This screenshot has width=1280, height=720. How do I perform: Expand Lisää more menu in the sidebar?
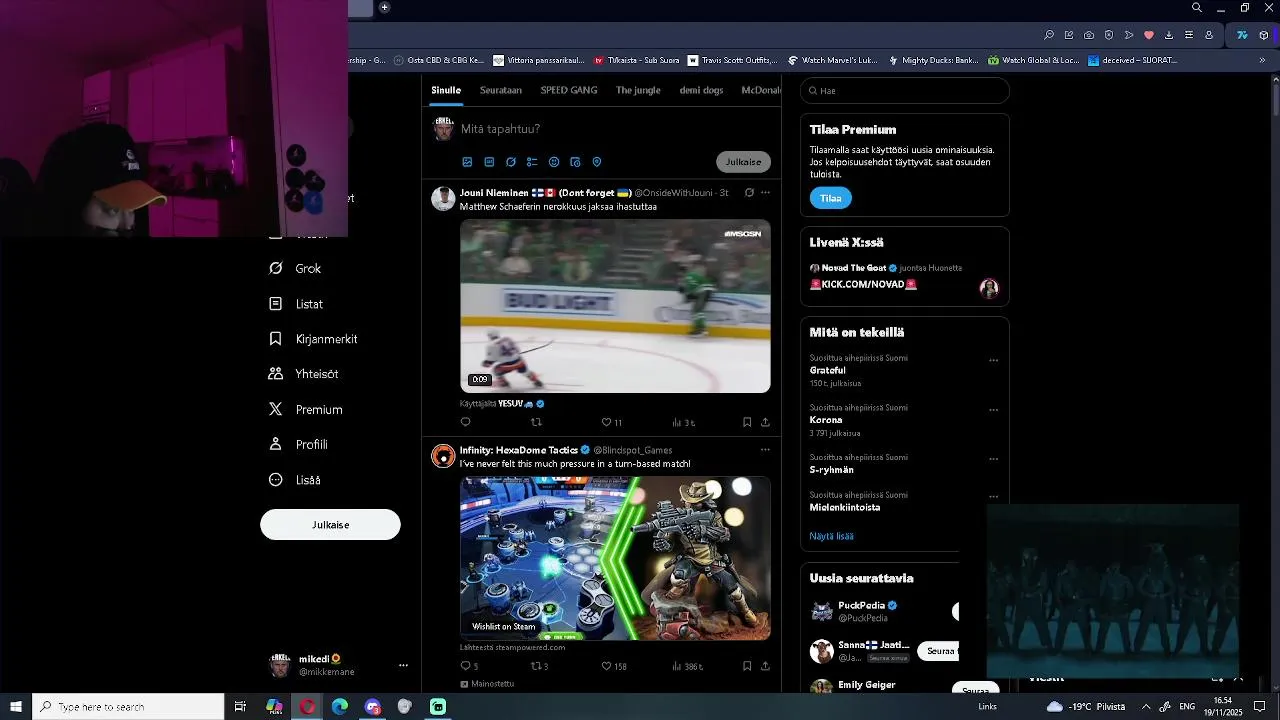click(x=295, y=480)
